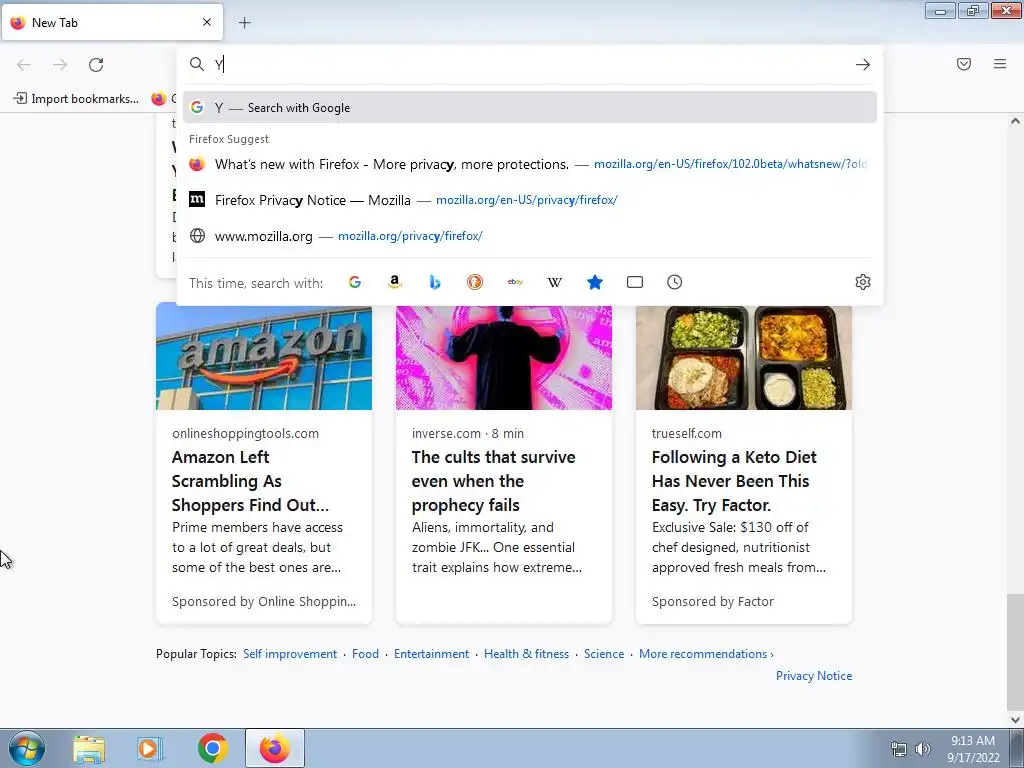1024x768 pixels.
Task: Open 'What's new with Firefox' suggestion
Action: click(530, 164)
